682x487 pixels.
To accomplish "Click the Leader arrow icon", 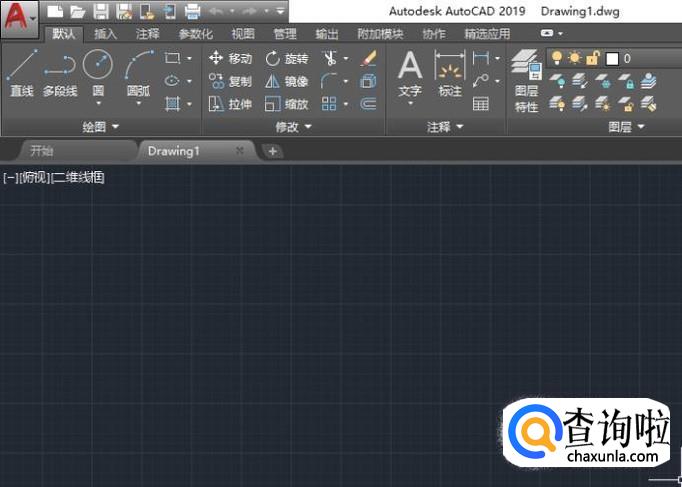I will 481,81.
